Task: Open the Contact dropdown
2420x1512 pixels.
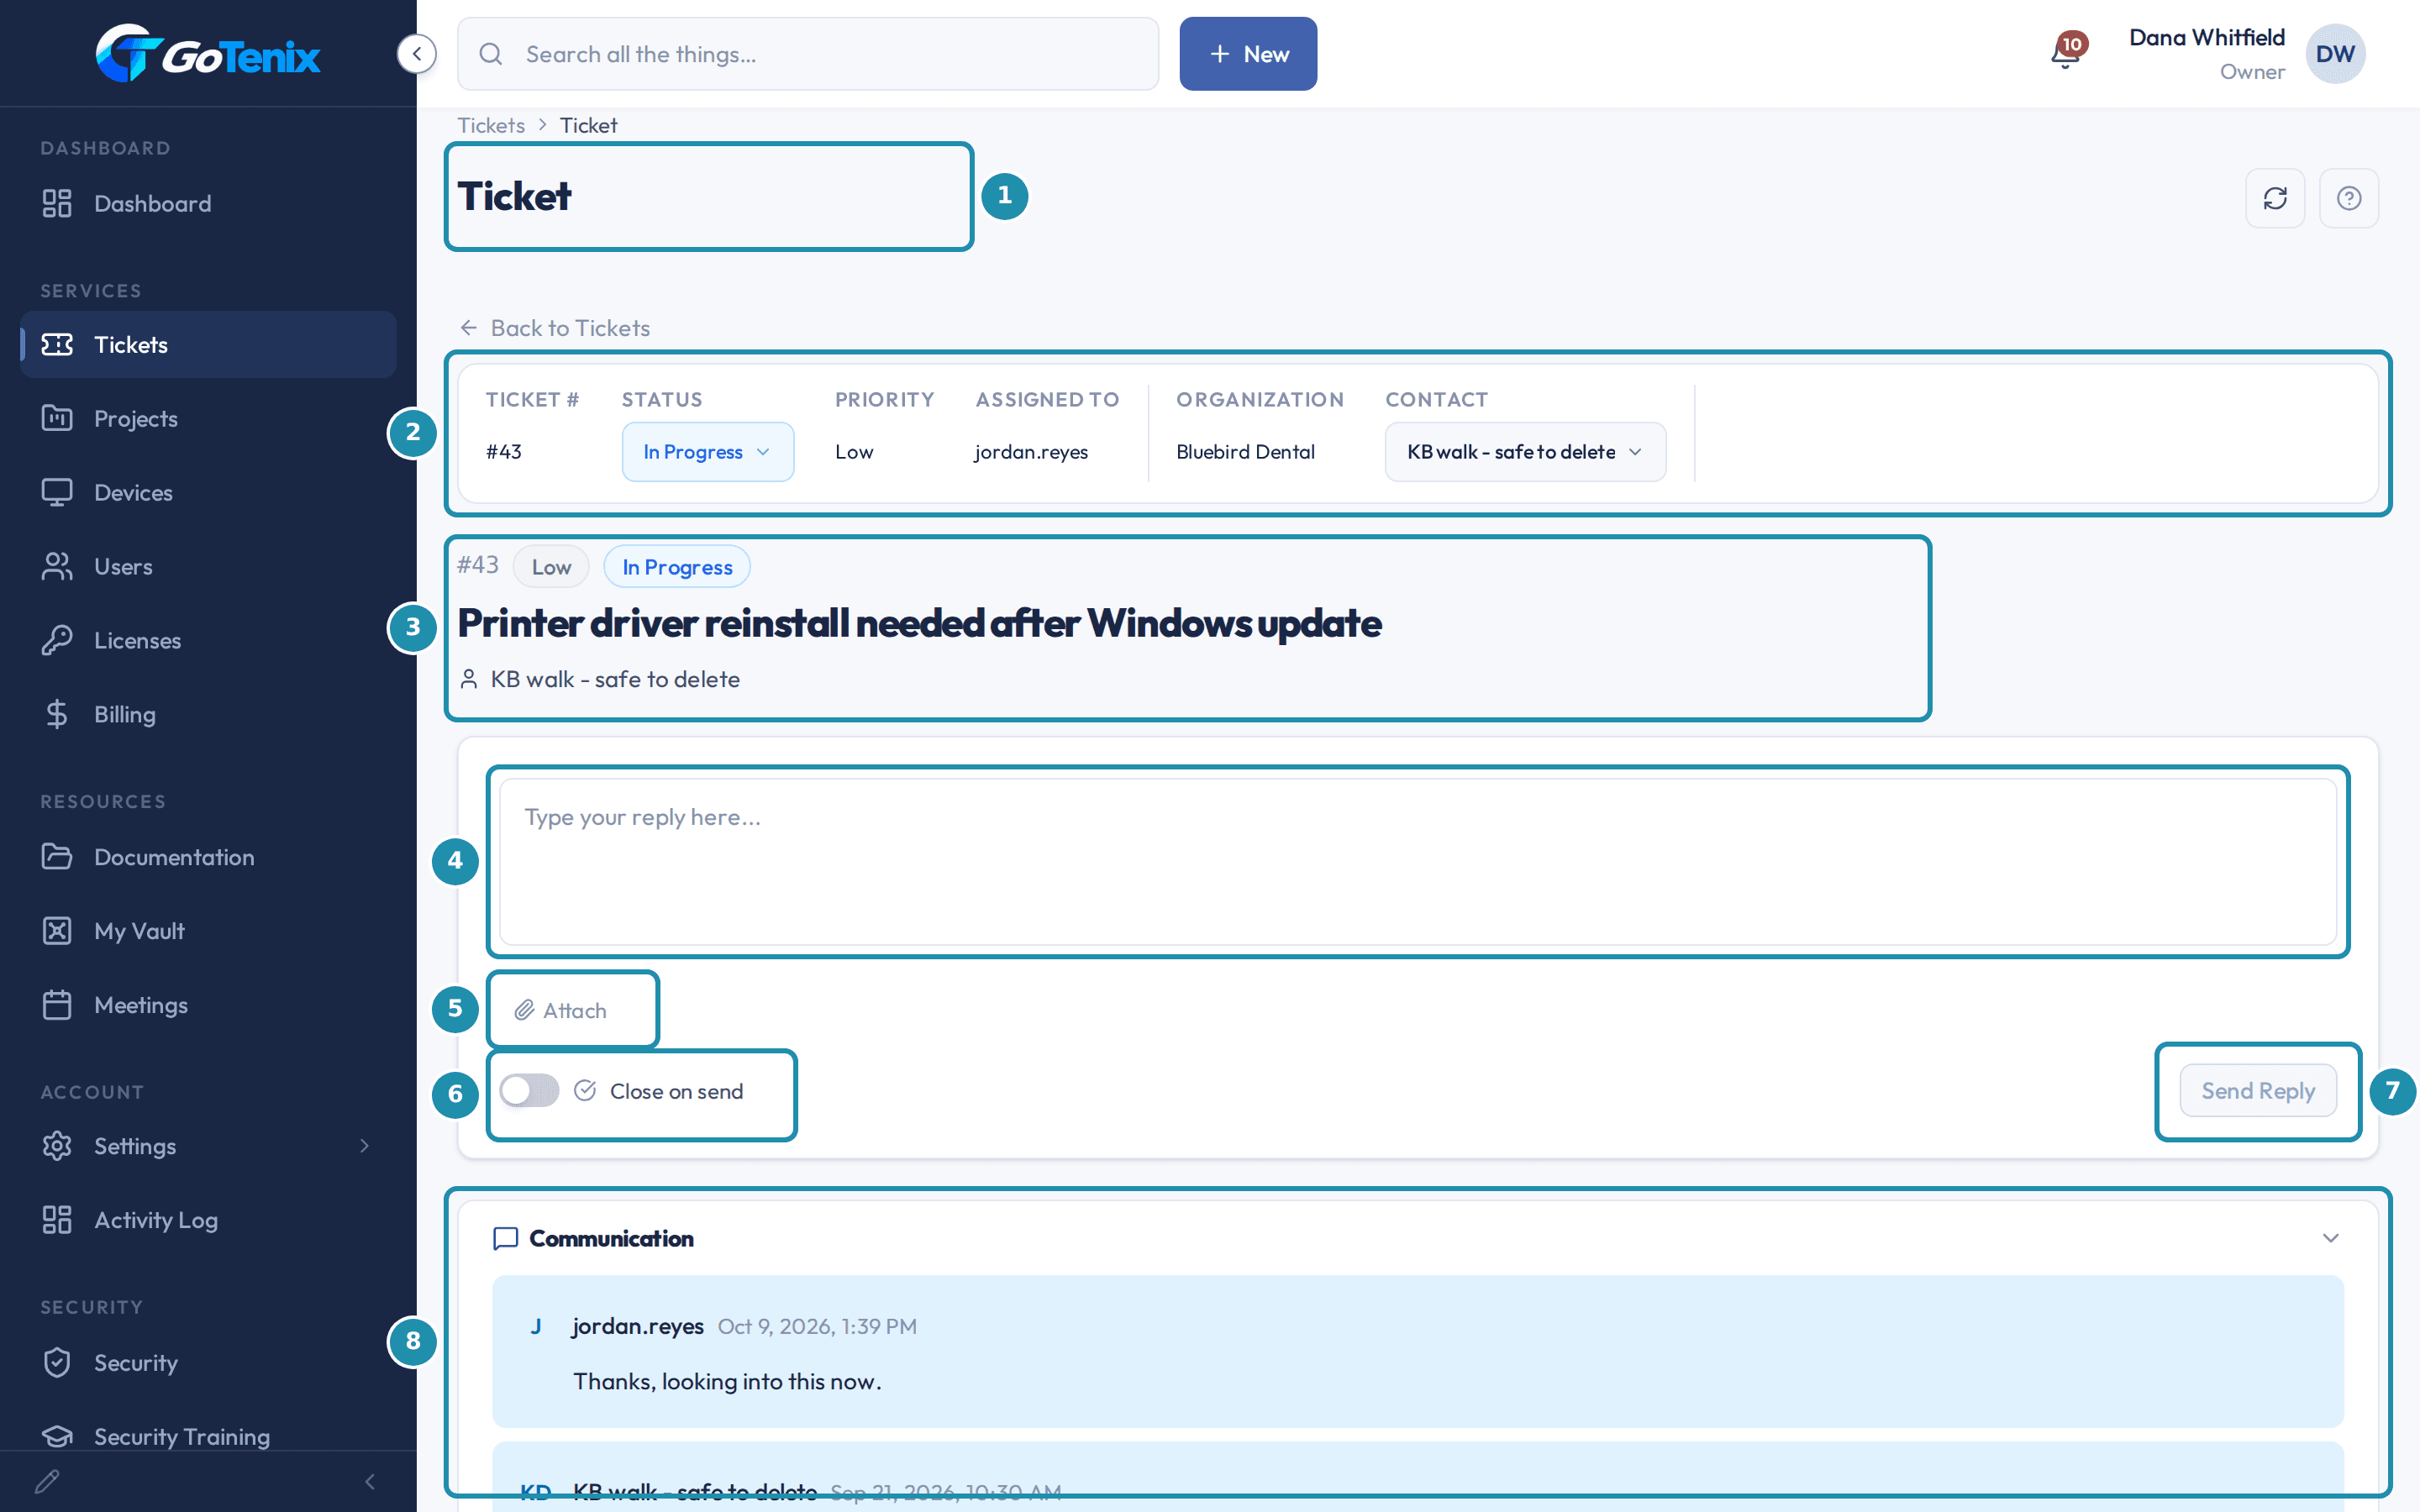Action: [x=1525, y=452]
